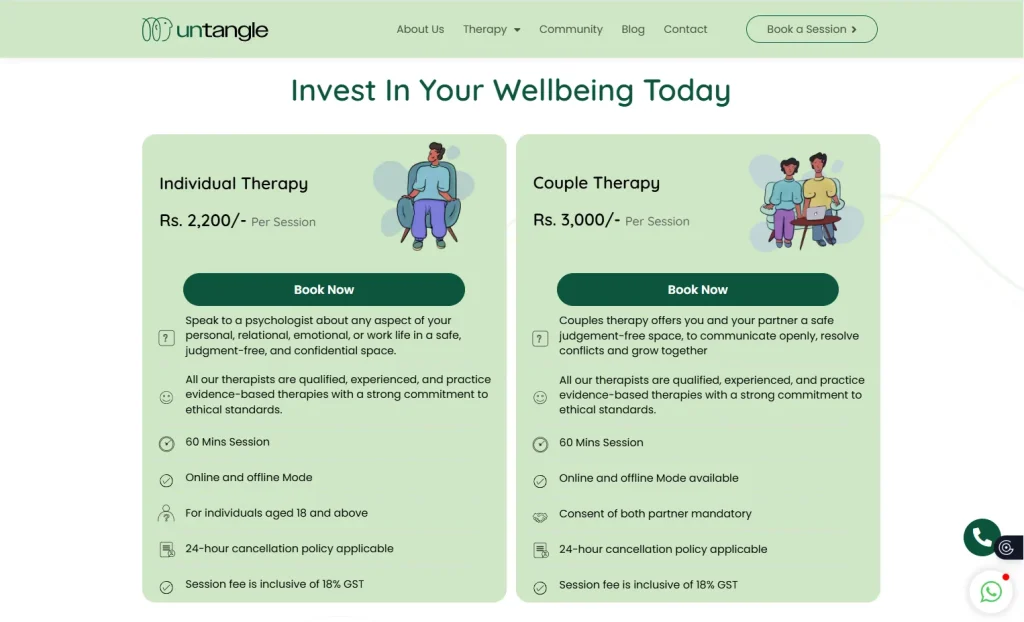The image size is (1024, 622).
Task: Click the question mark icon under Couple Therapy
Action: point(540,338)
